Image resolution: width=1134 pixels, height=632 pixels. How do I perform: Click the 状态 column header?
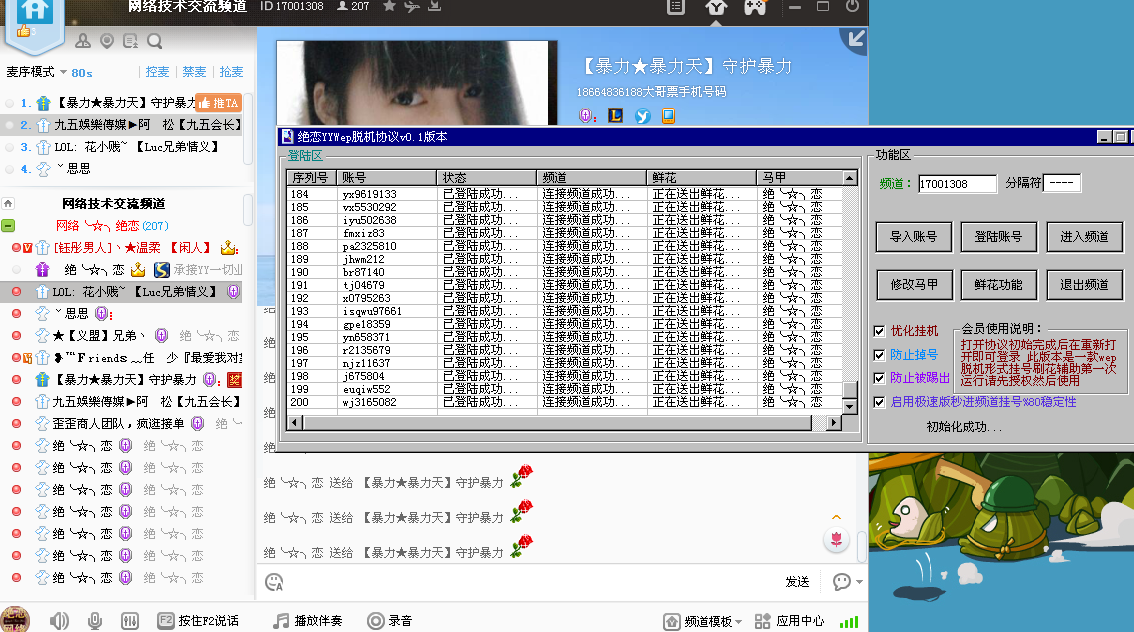[486, 178]
